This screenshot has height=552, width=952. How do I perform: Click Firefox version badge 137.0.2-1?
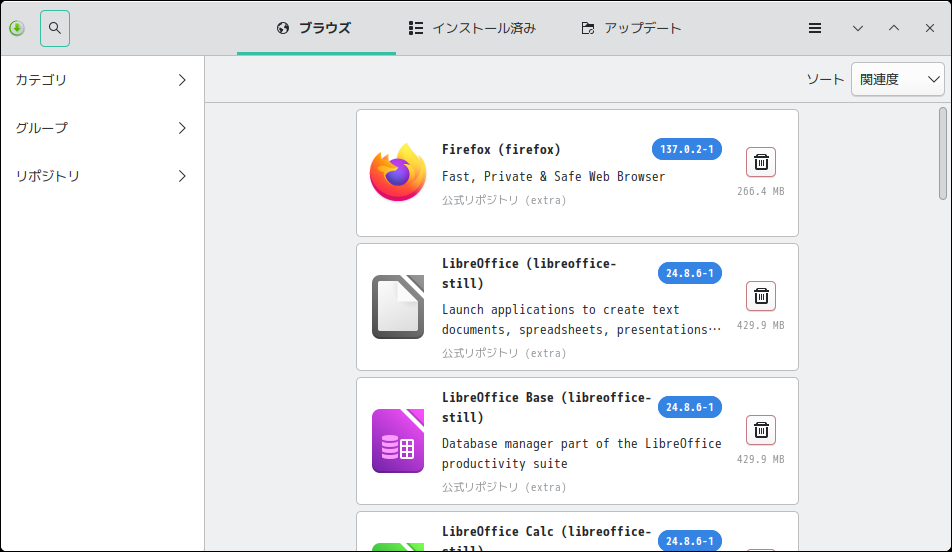(x=687, y=149)
